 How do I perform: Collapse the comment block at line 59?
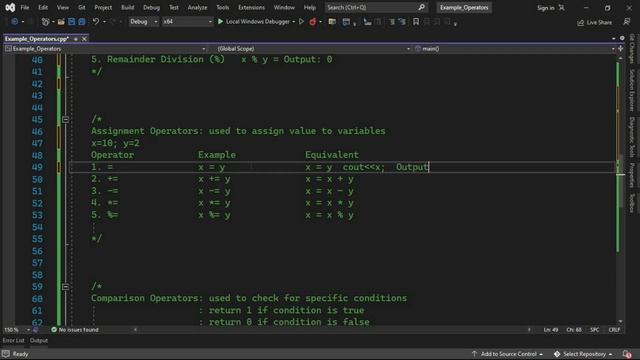65,287
